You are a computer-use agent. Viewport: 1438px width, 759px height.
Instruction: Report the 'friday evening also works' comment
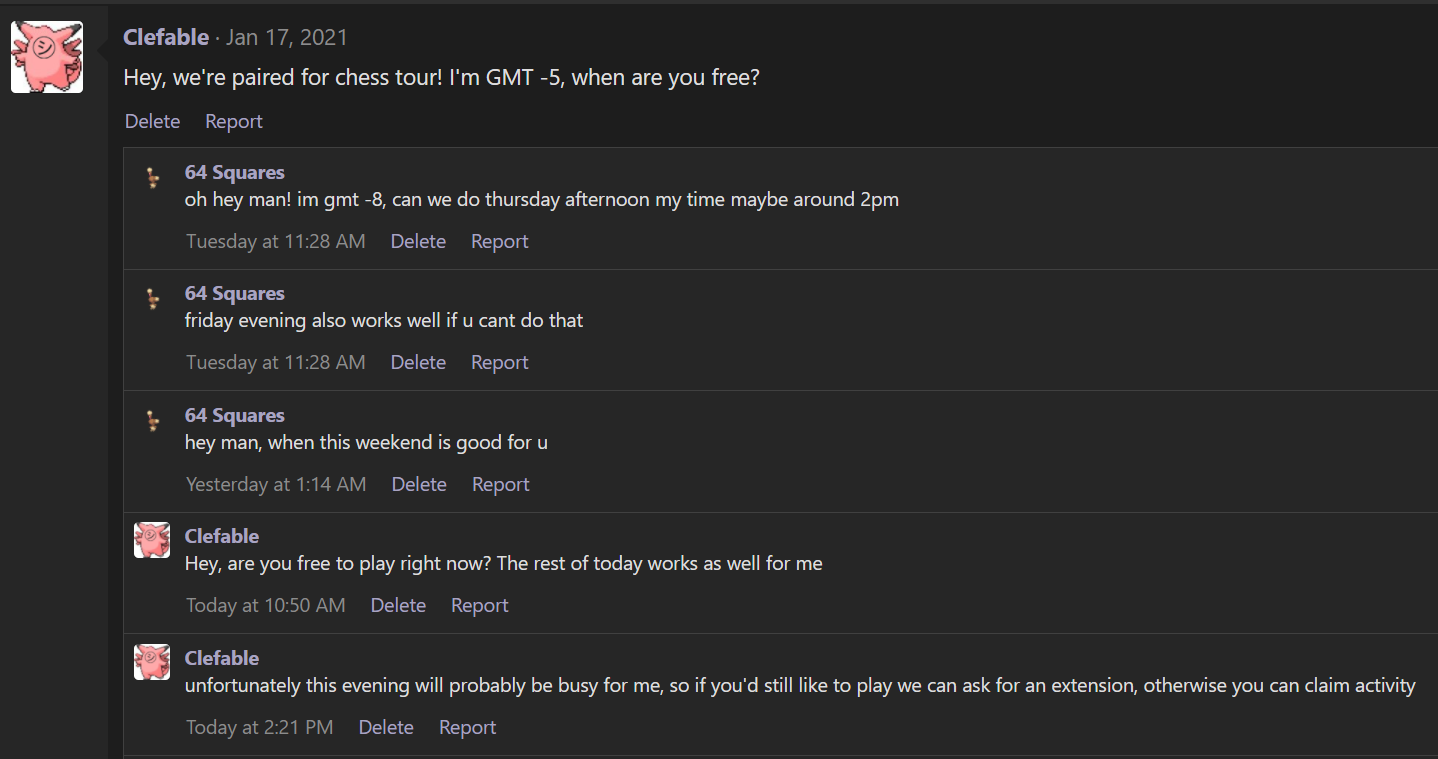(500, 362)
